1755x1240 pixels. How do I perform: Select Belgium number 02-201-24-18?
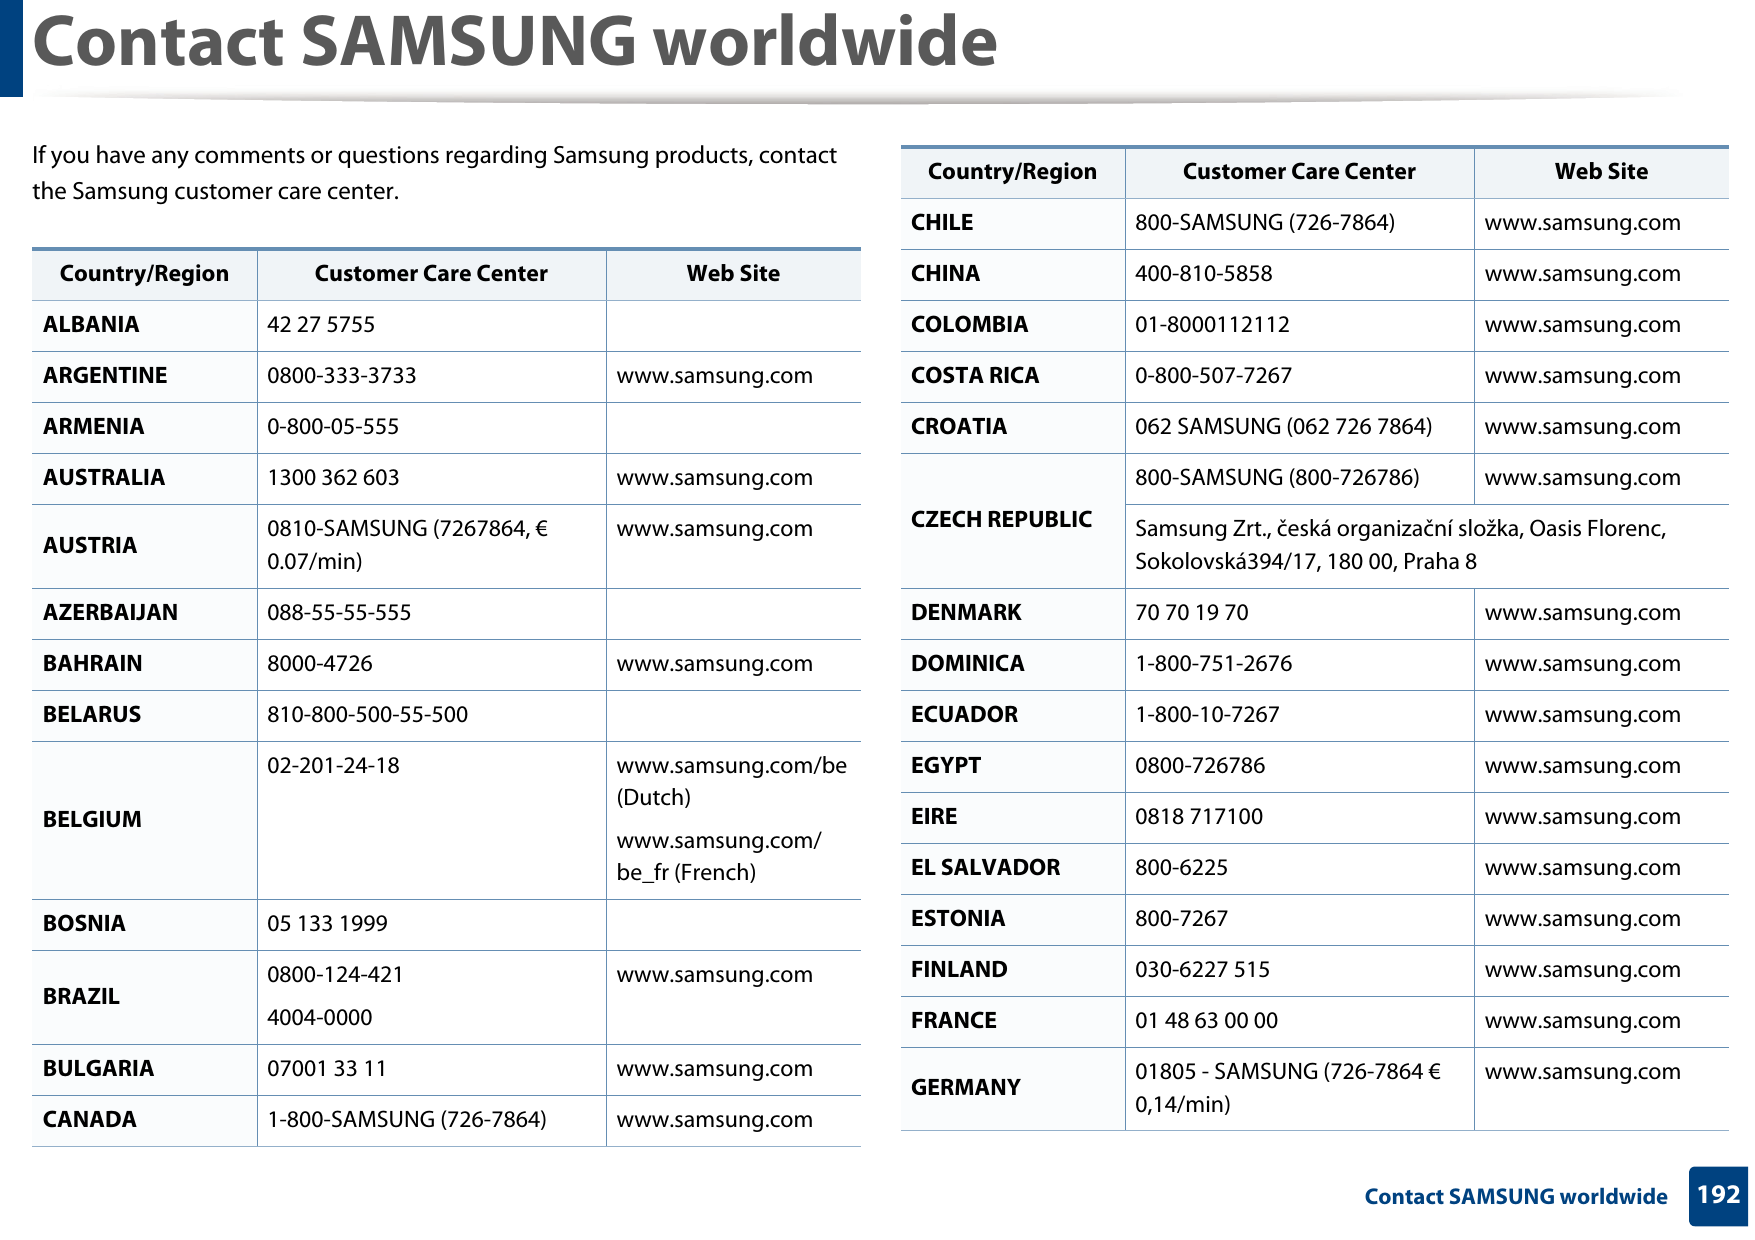click(333, 766)
